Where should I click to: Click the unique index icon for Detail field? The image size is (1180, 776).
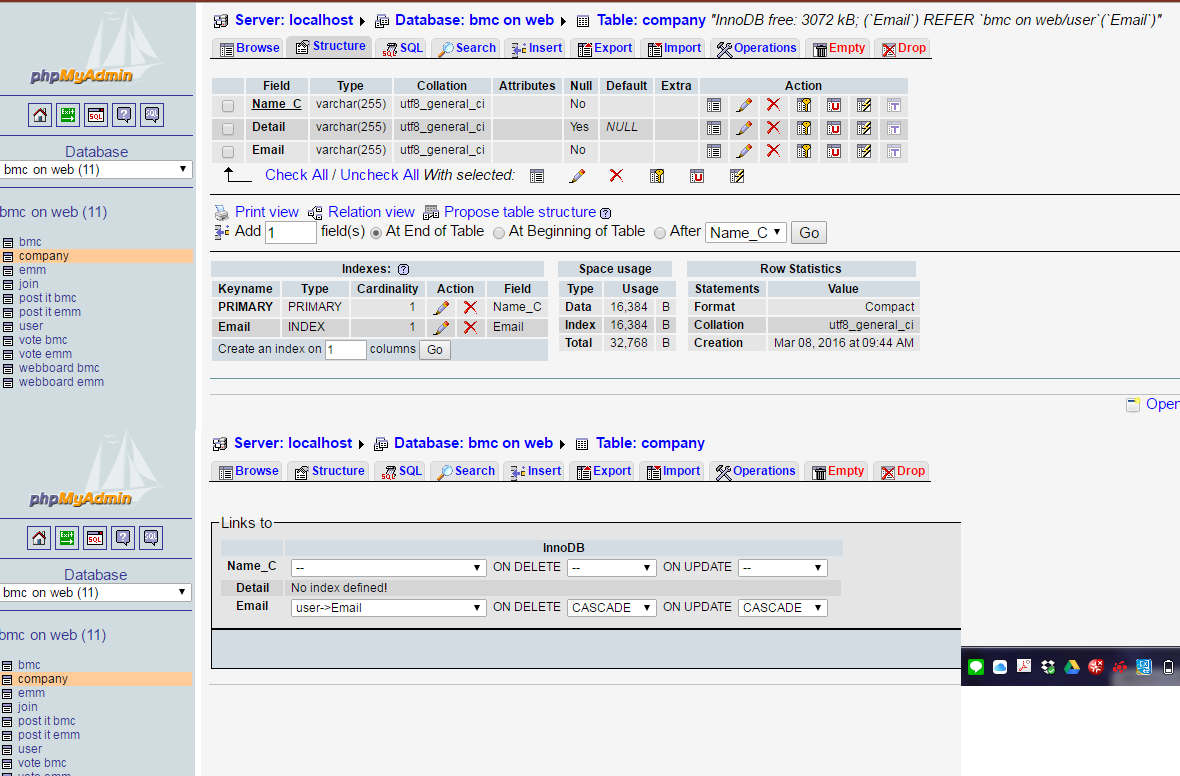[834, 128]
